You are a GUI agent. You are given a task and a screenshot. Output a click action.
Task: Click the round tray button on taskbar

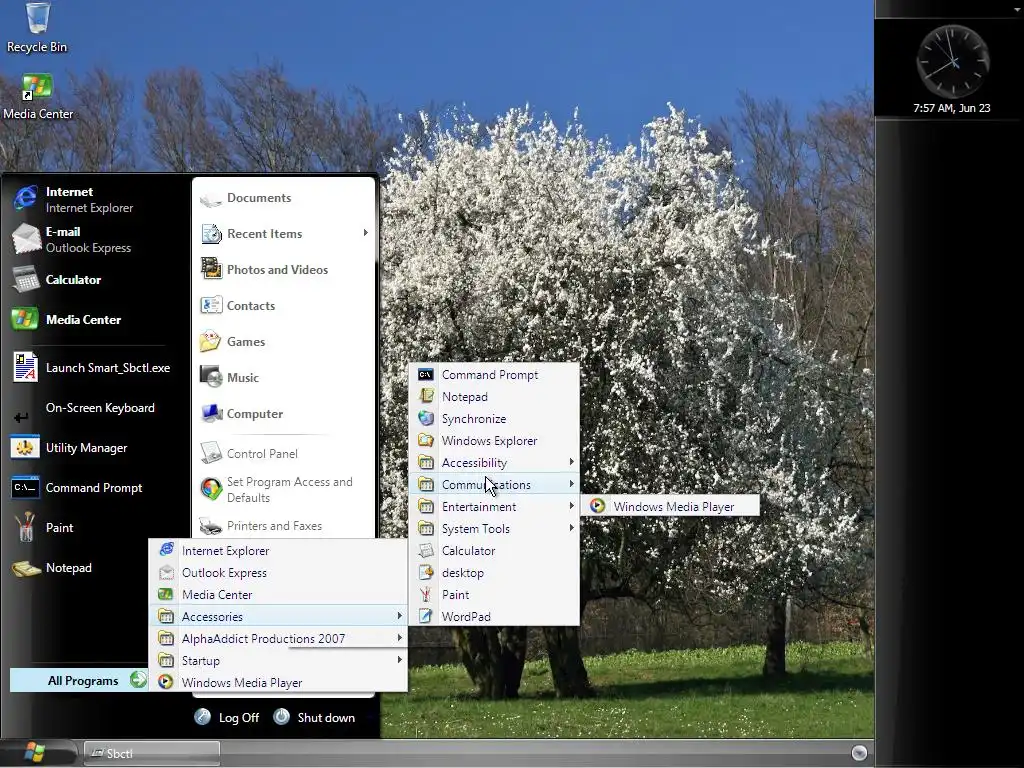[859, 752]
